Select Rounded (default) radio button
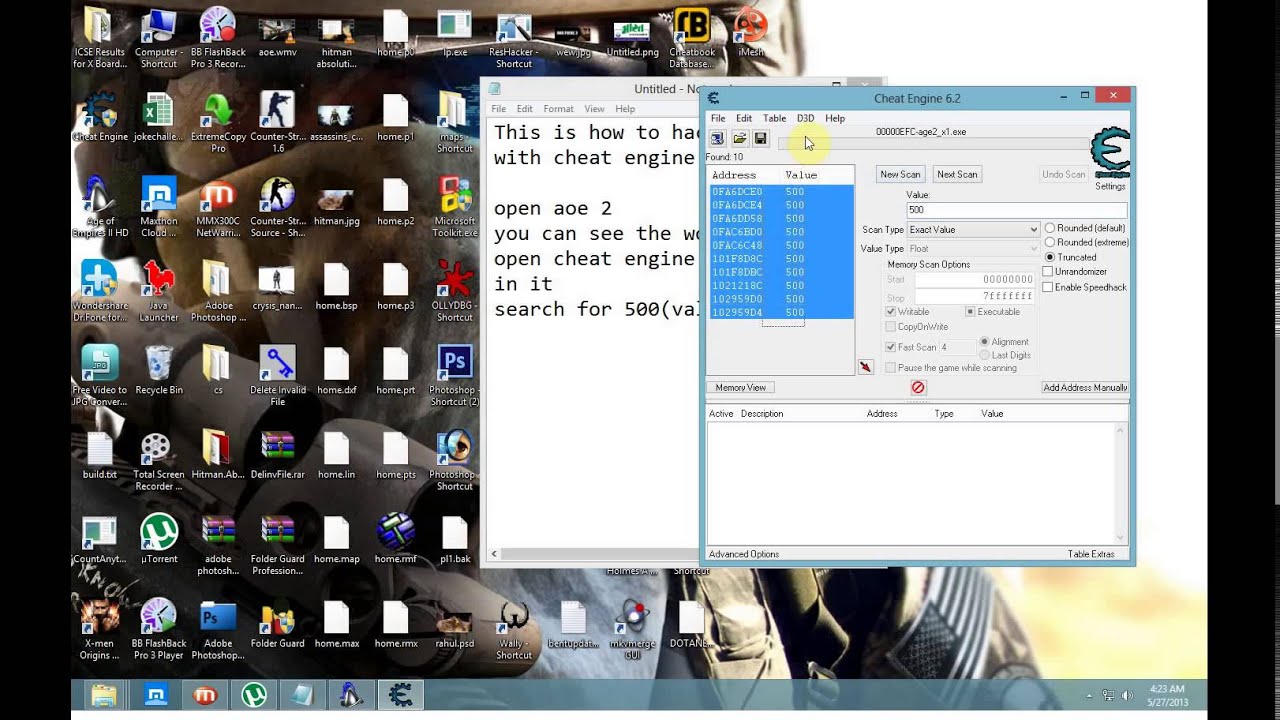 click(1050, 228)
